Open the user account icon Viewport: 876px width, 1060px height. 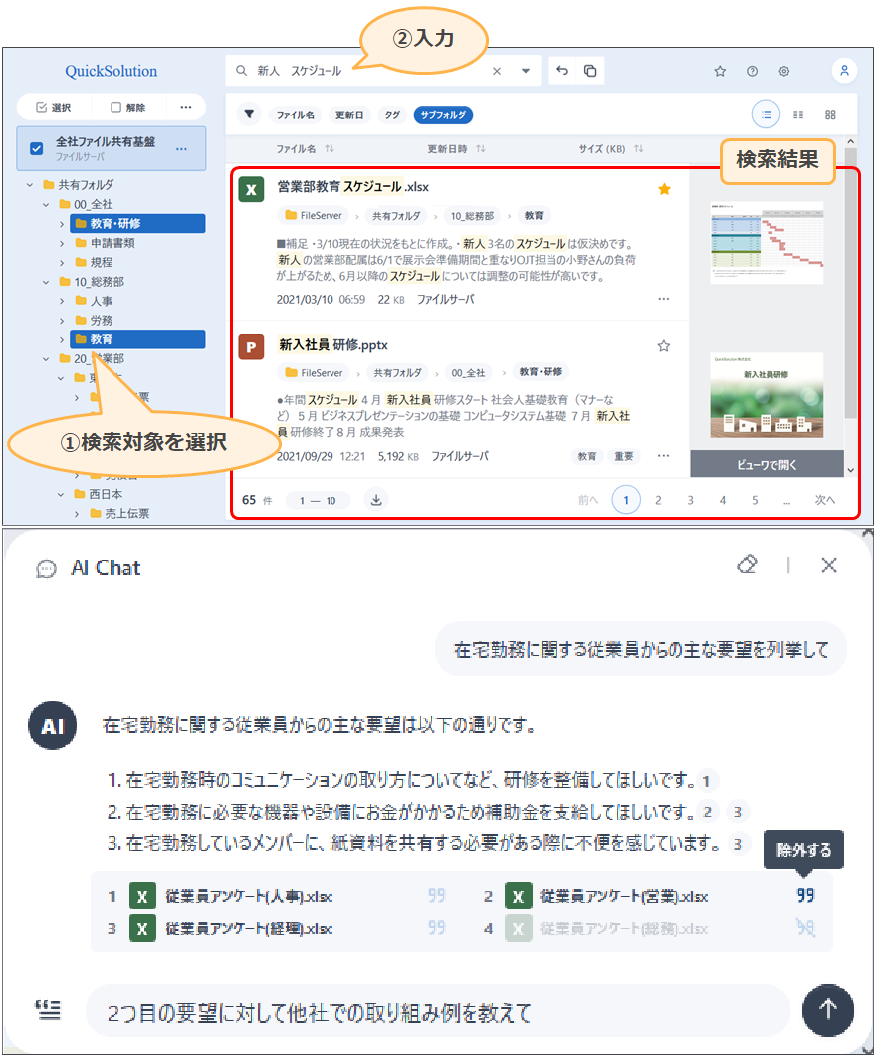(x=844, y=70)
